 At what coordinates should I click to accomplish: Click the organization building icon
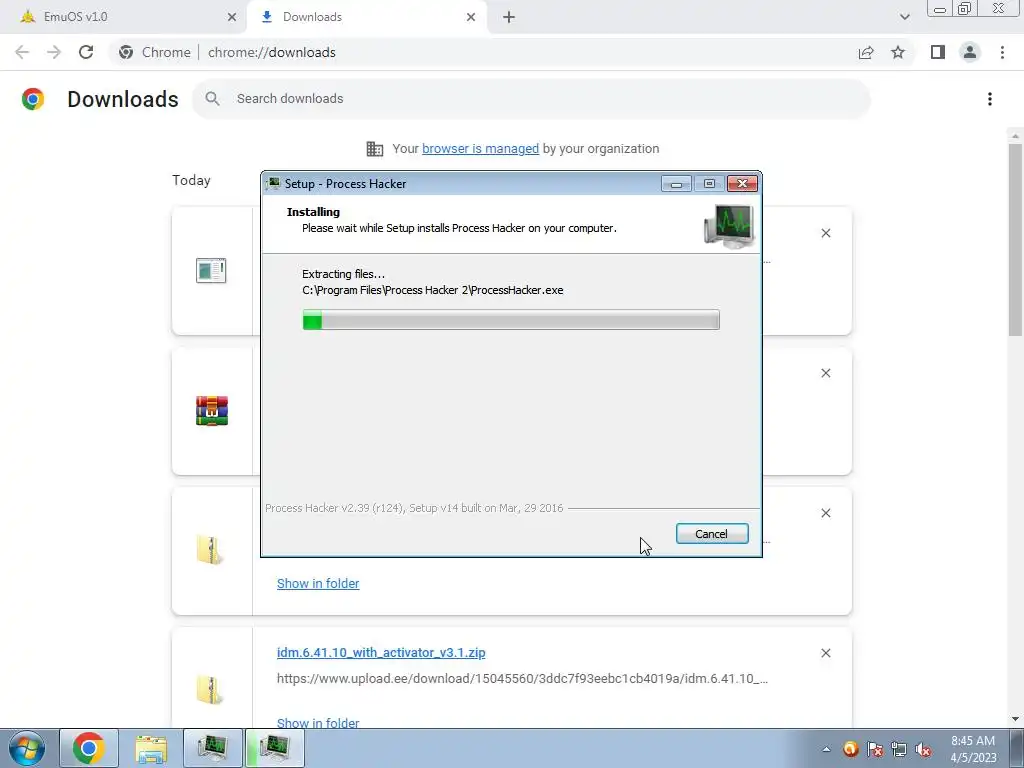(374, 149)
